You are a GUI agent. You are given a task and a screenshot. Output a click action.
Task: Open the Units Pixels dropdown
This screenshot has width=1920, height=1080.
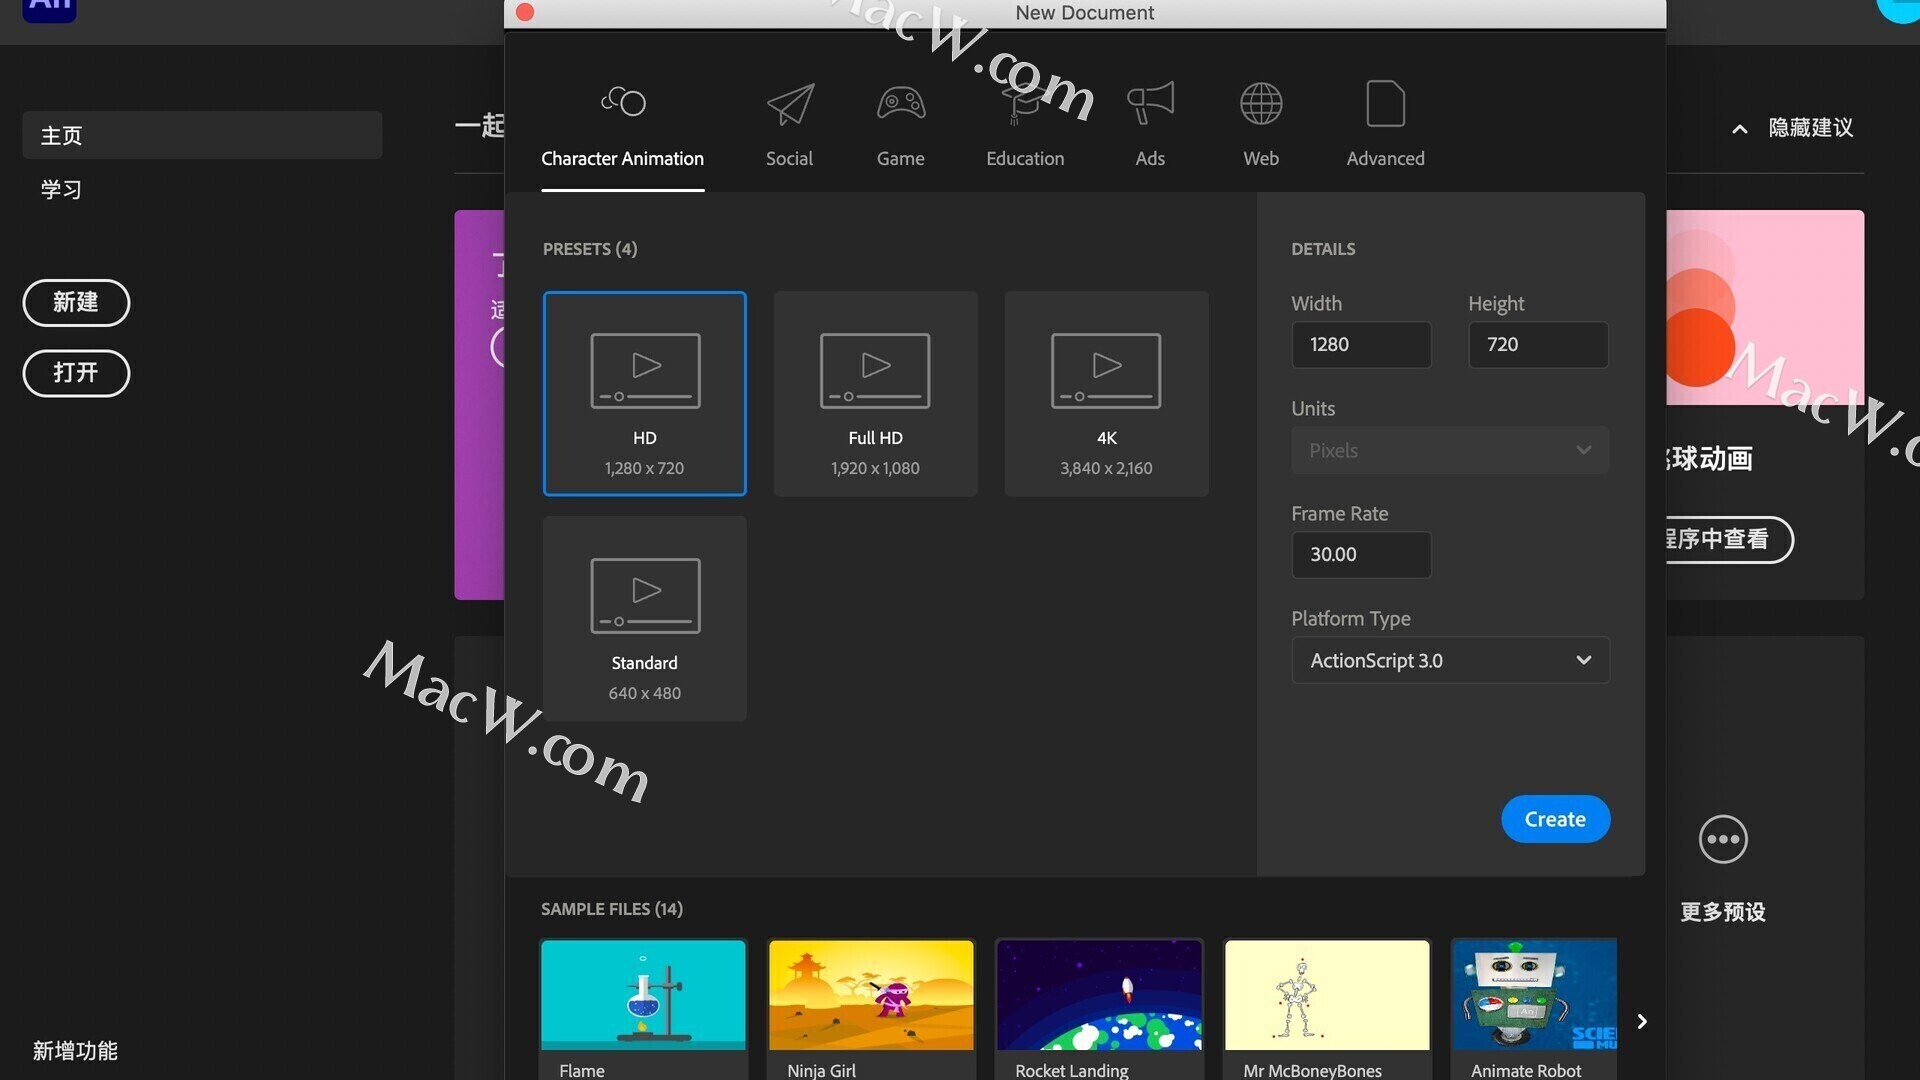click(x=1450, y=450)
